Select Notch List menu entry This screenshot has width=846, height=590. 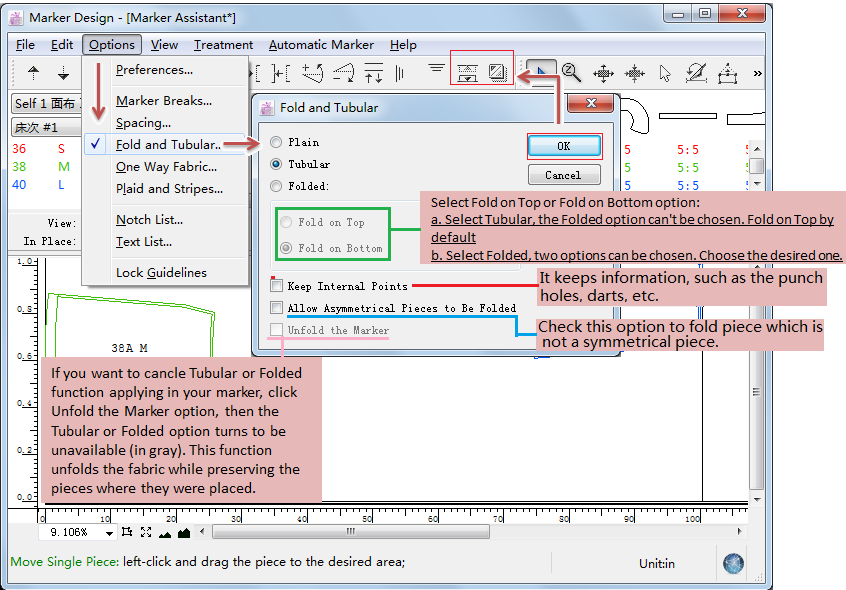pyautogui.click(x=149, y=219)
